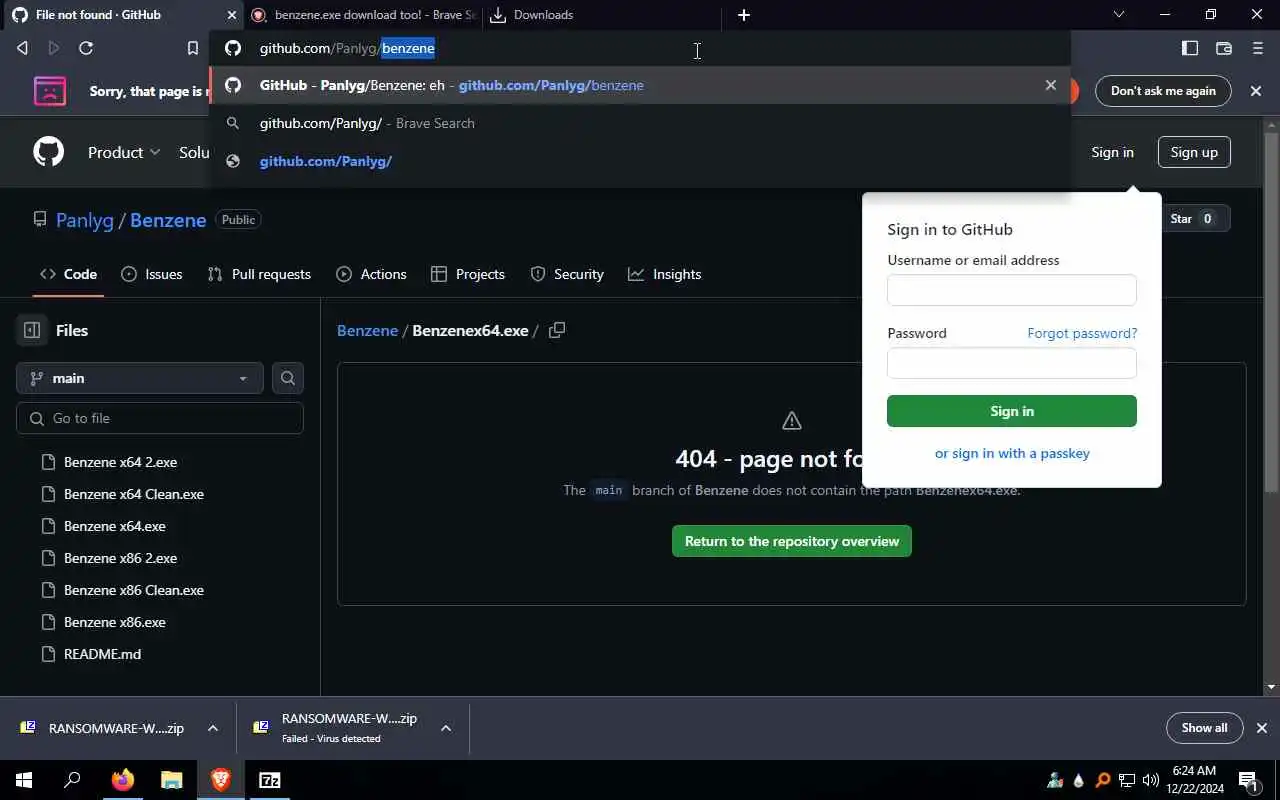Click the Forgot password? link
The image size is (1280, 800).
pos(1082,333)
